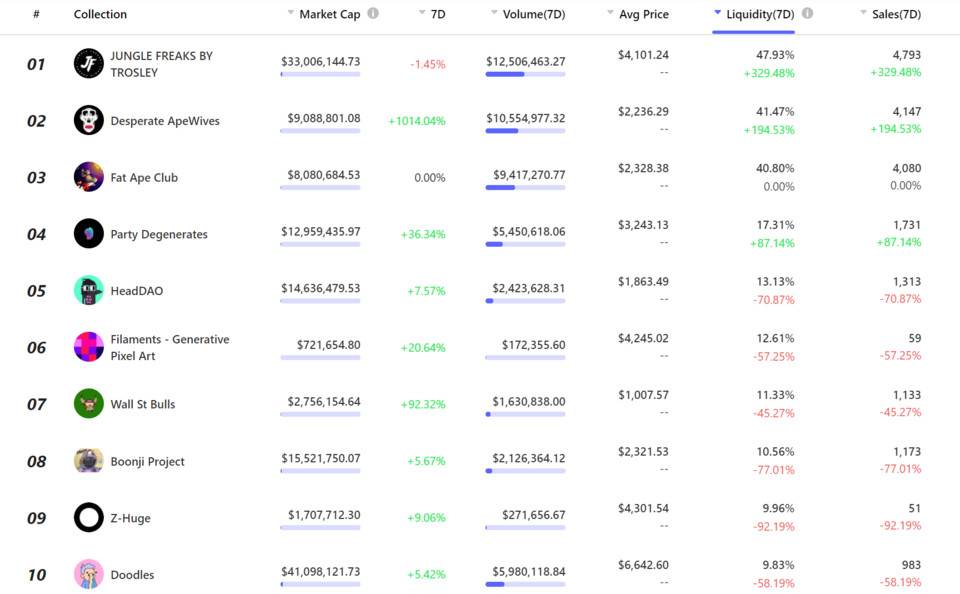Open the Boonji Project collection link
960x594 pixels.
click(x=147, y=461)
